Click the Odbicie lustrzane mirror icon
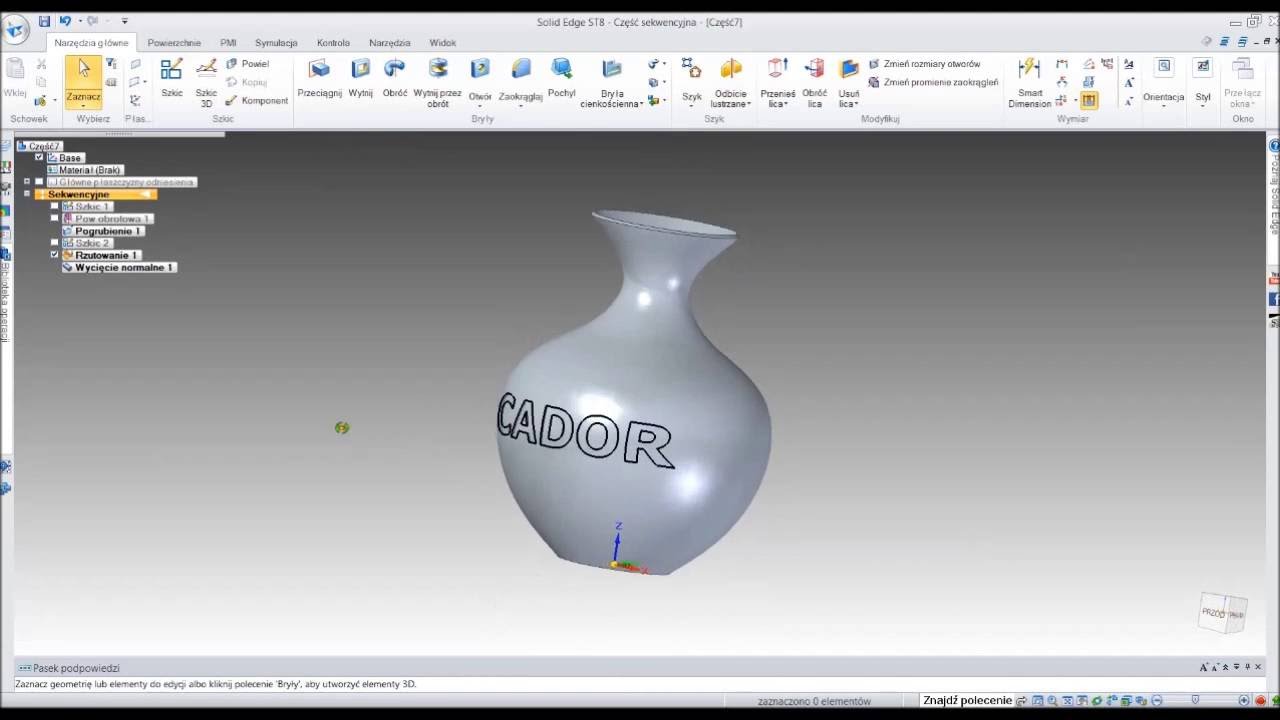 coord(731,69)
